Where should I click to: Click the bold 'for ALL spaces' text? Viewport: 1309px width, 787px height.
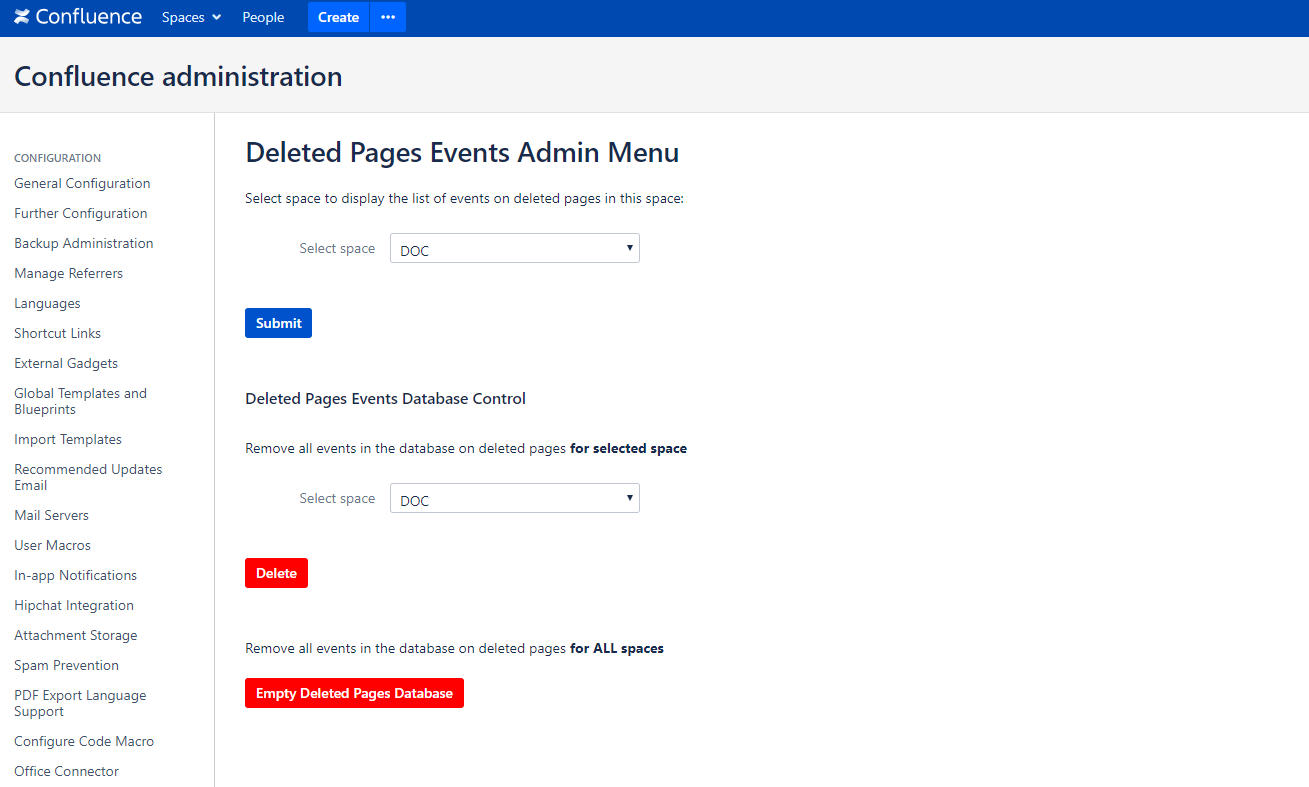click(x=617, y=648)
